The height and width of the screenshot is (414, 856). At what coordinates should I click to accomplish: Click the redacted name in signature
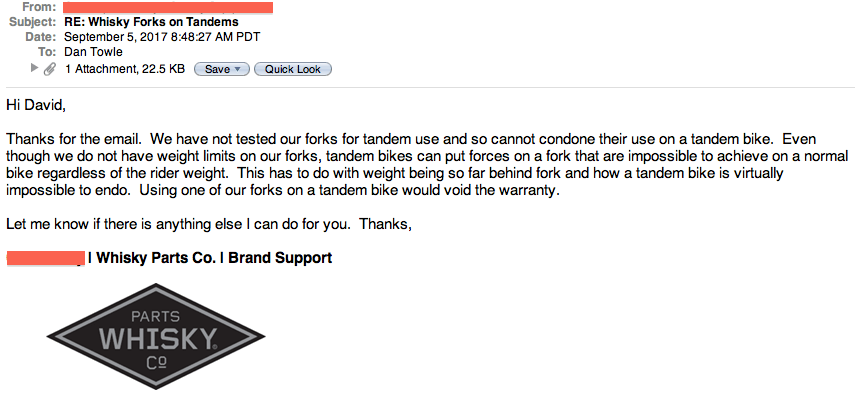(46, 258)
